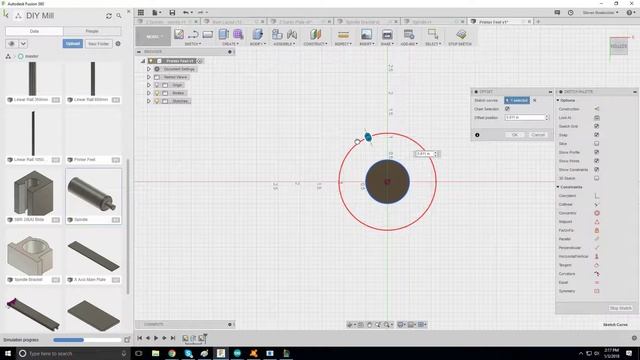
Task: Click the Select window icon
Action: pos(433,34)
